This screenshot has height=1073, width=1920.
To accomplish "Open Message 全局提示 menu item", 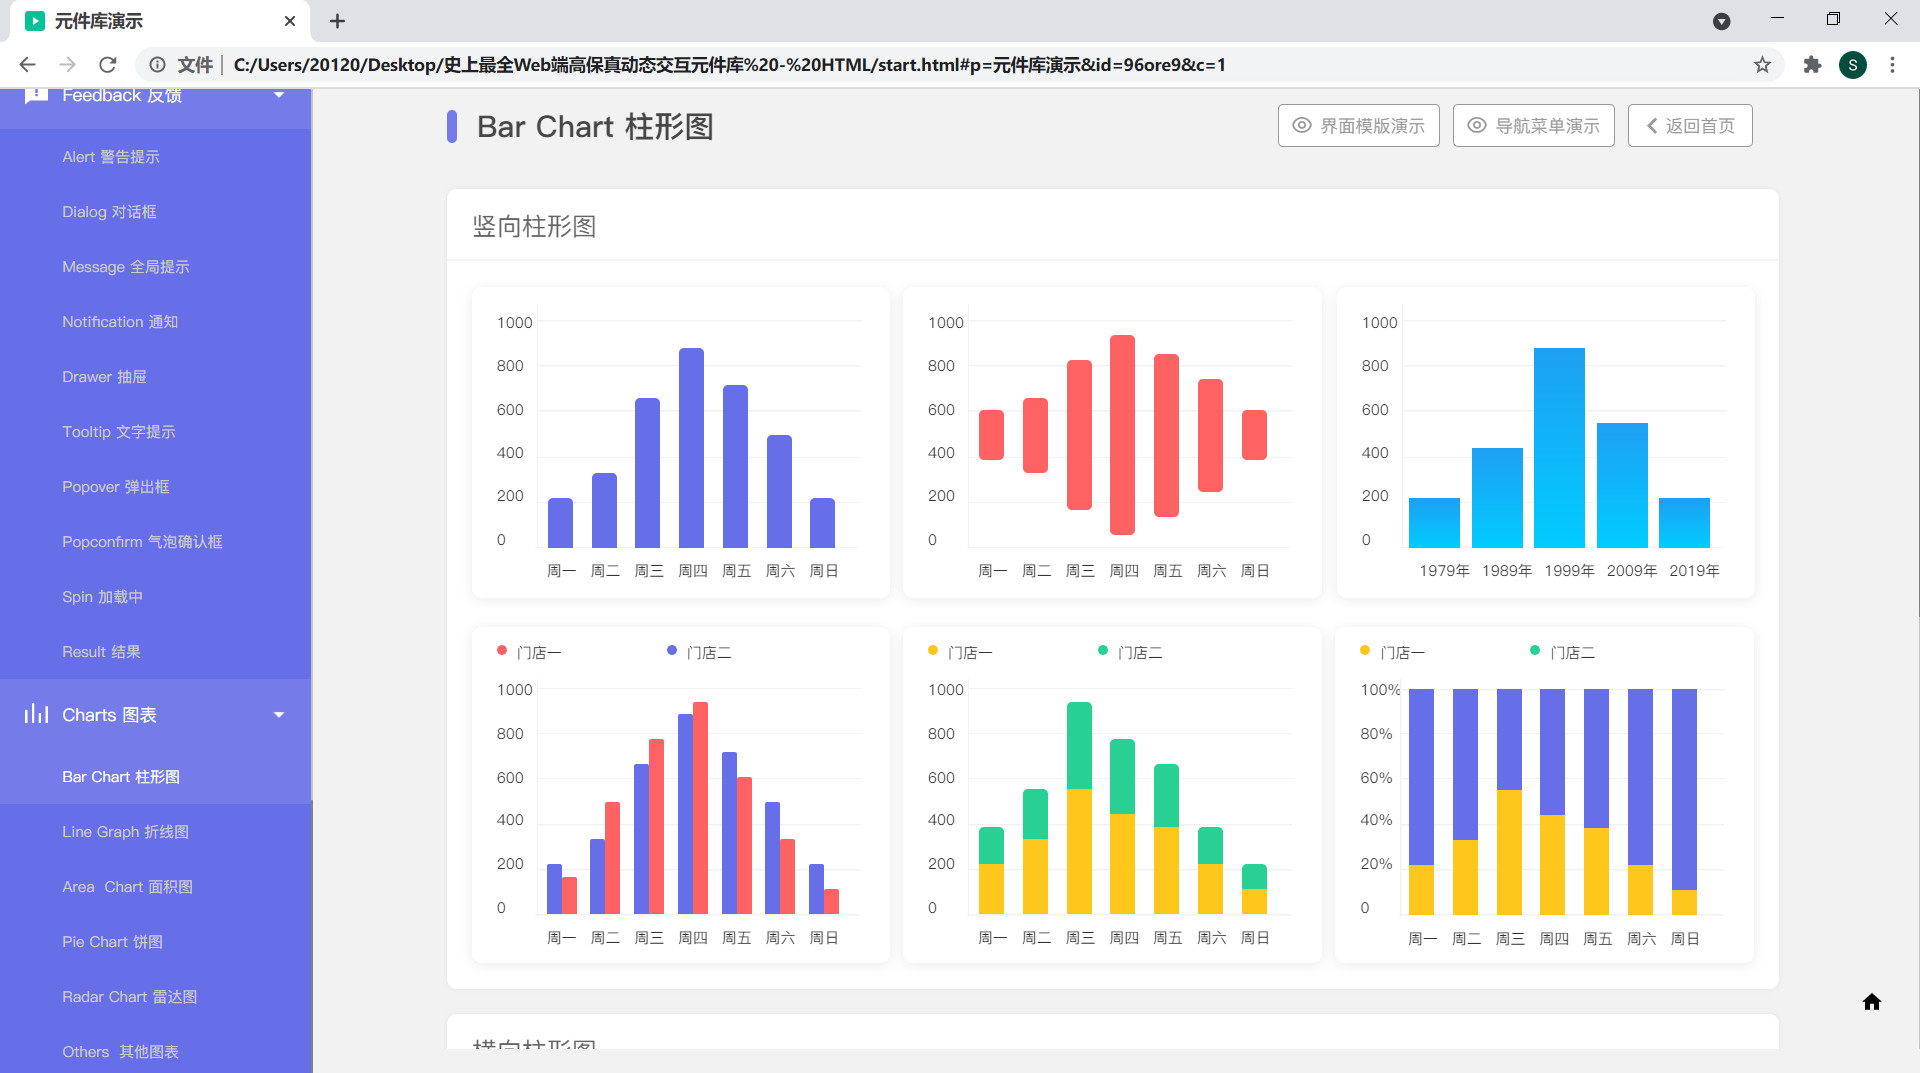I will (126, 267).
